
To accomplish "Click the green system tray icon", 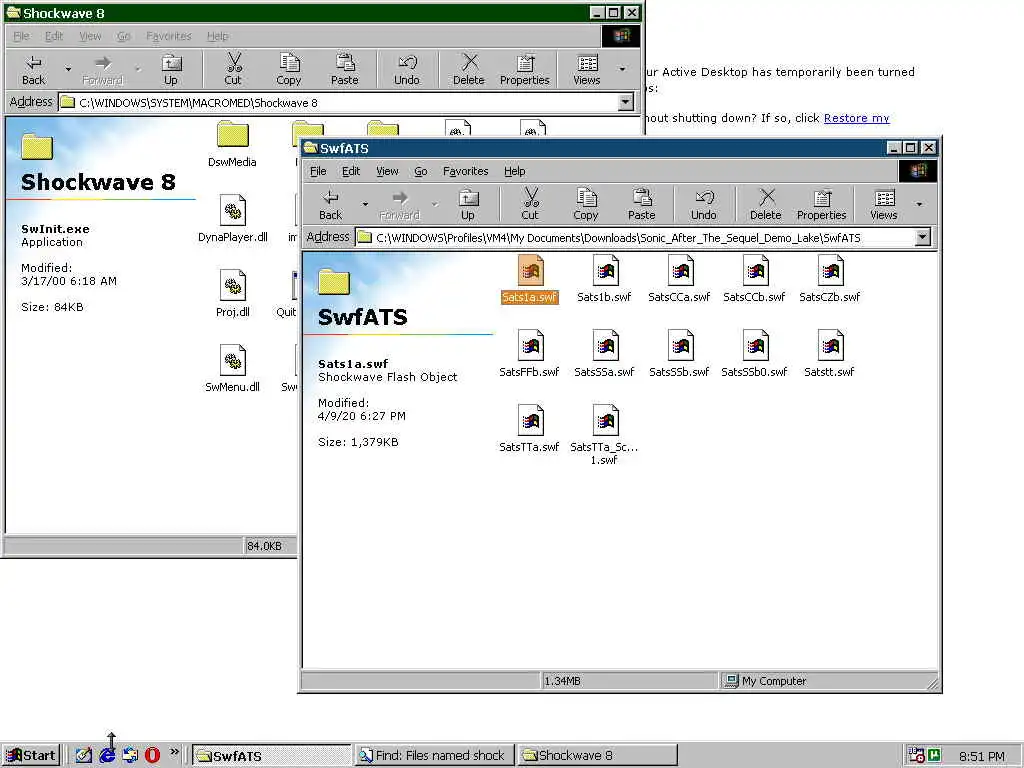I will point(934,755).
